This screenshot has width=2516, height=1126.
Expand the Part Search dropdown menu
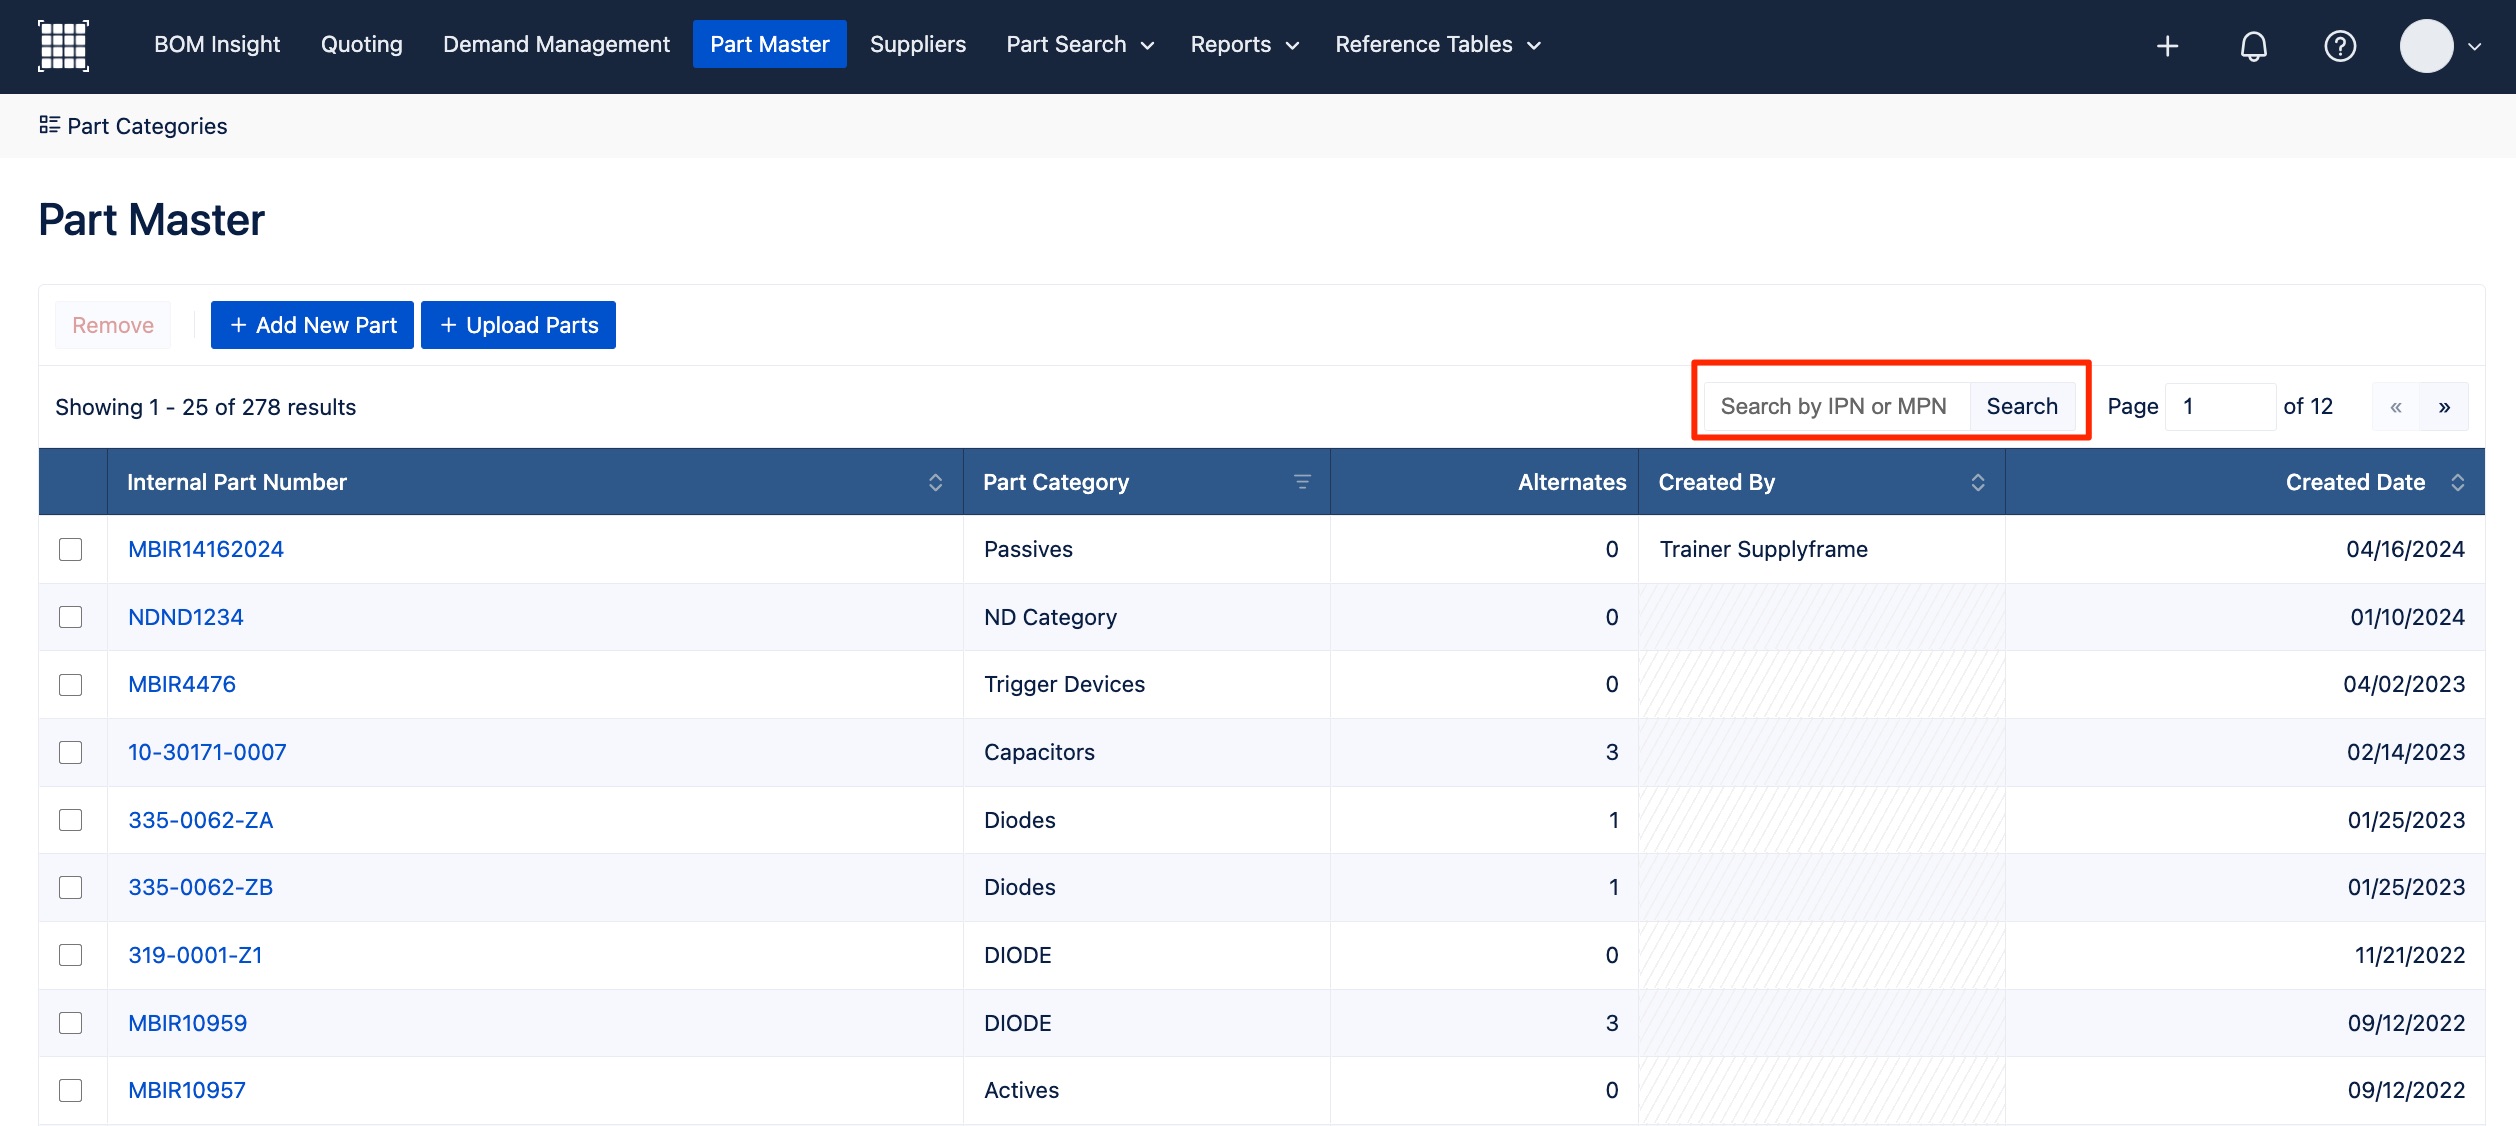tap(1080, 45)
